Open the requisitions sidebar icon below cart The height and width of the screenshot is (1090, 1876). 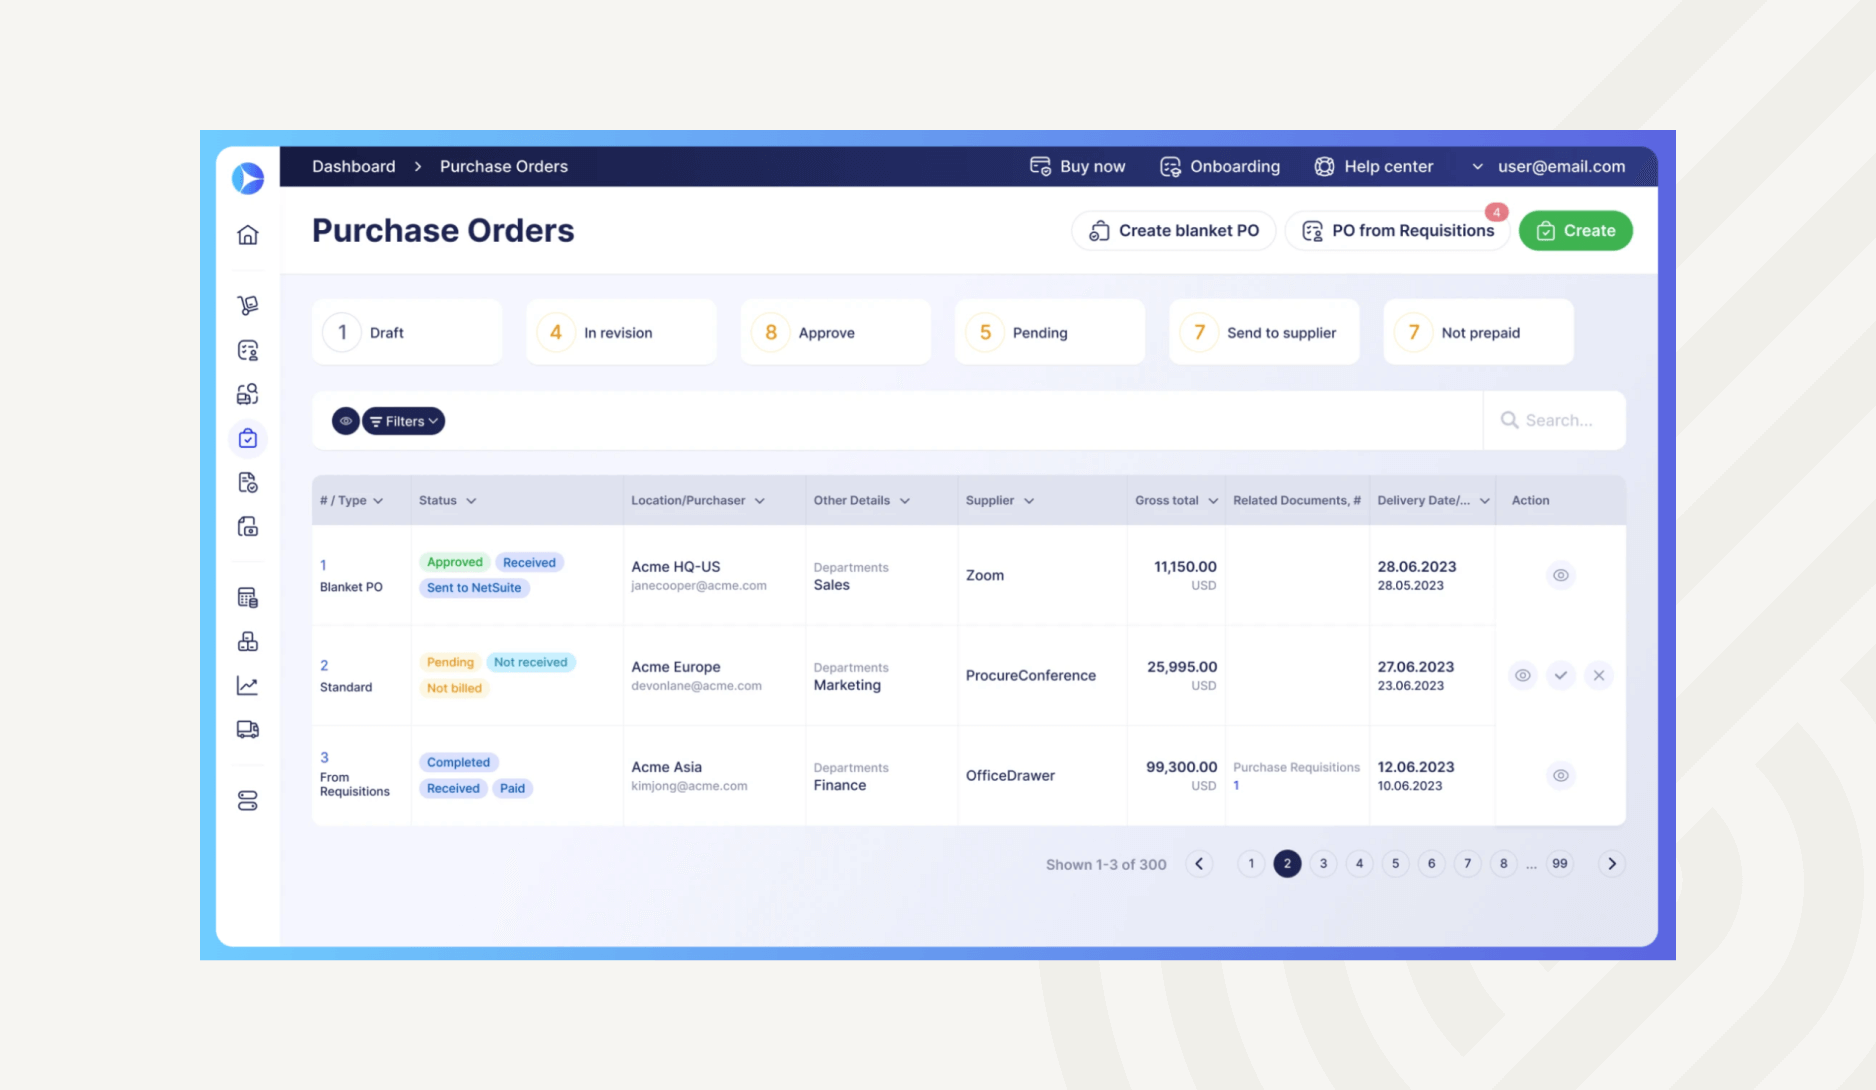[x=248, y=350]
